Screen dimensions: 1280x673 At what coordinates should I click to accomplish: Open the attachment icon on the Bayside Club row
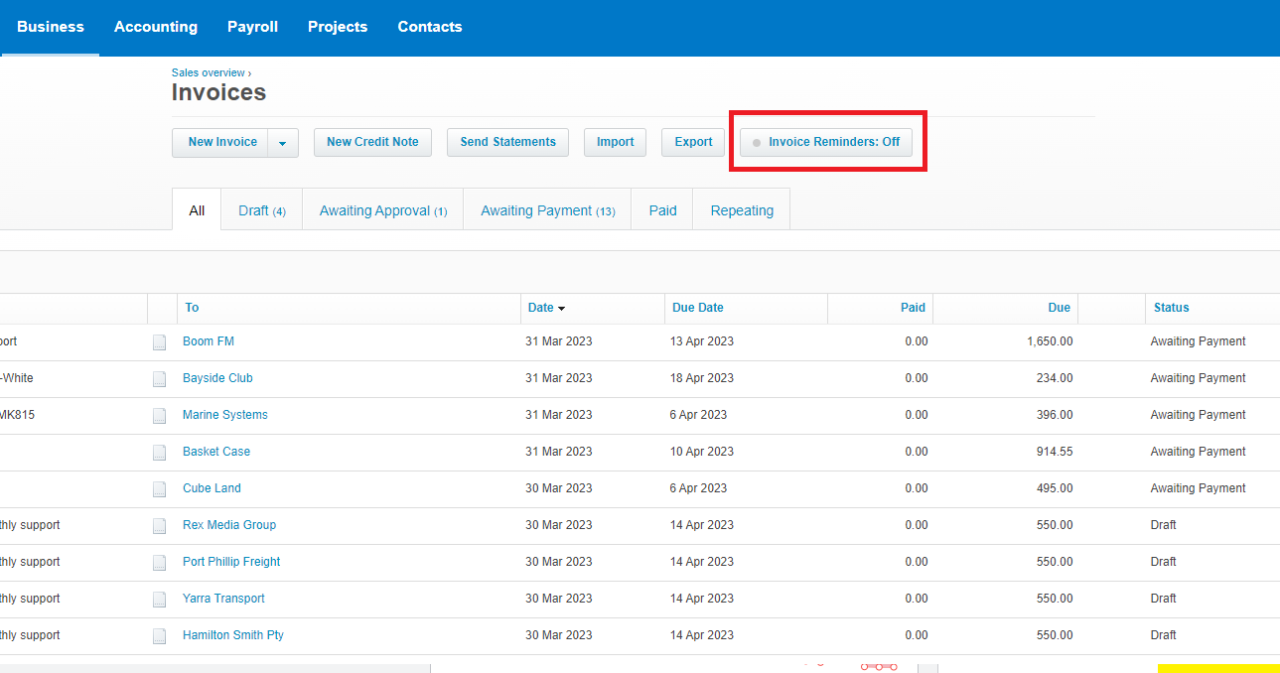(x=159, y=378)
